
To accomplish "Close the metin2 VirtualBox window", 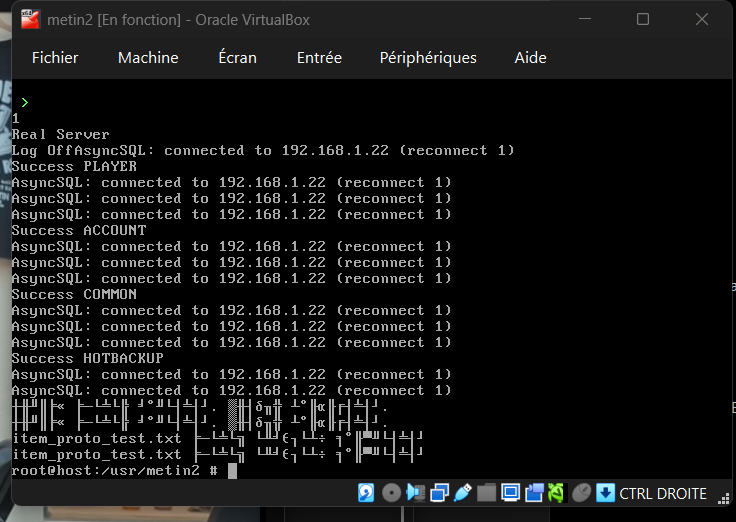I will click(x=702, y=19).
